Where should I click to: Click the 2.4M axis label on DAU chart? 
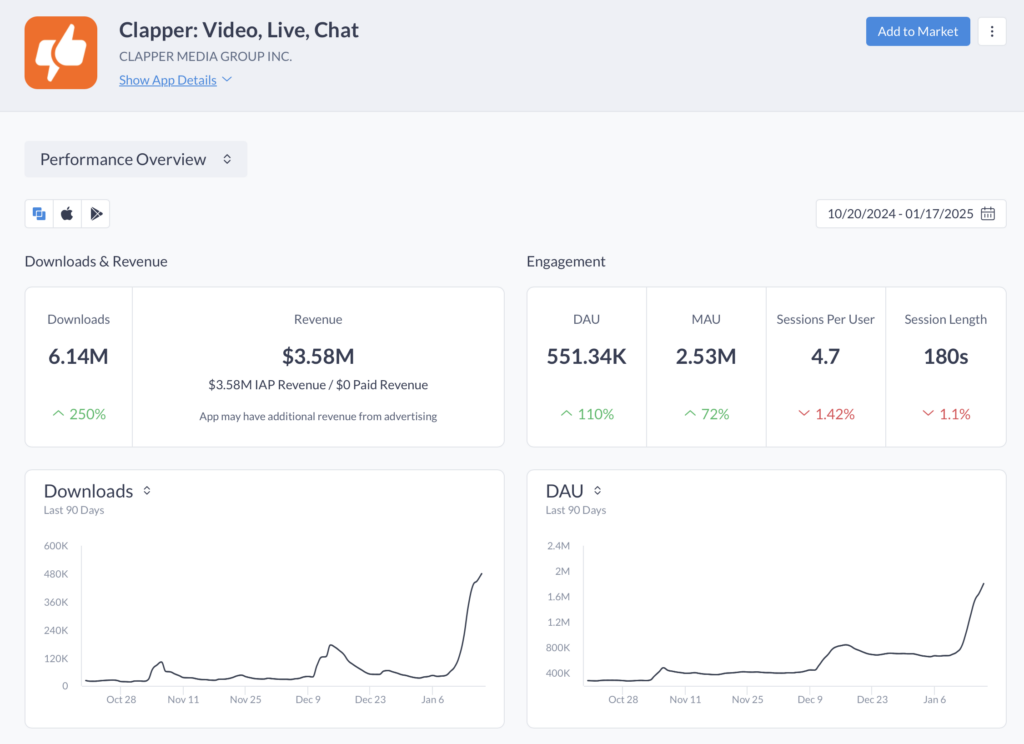558,546
